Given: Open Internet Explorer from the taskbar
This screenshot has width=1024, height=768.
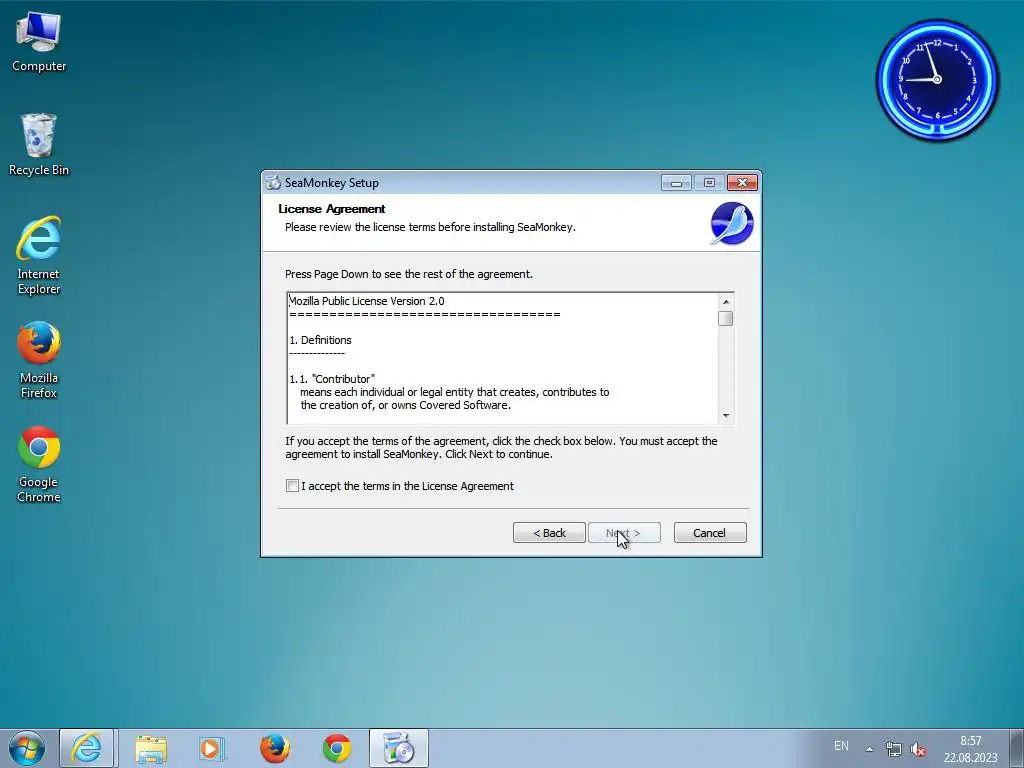Looking at the screenshot, I should [86, 748].
